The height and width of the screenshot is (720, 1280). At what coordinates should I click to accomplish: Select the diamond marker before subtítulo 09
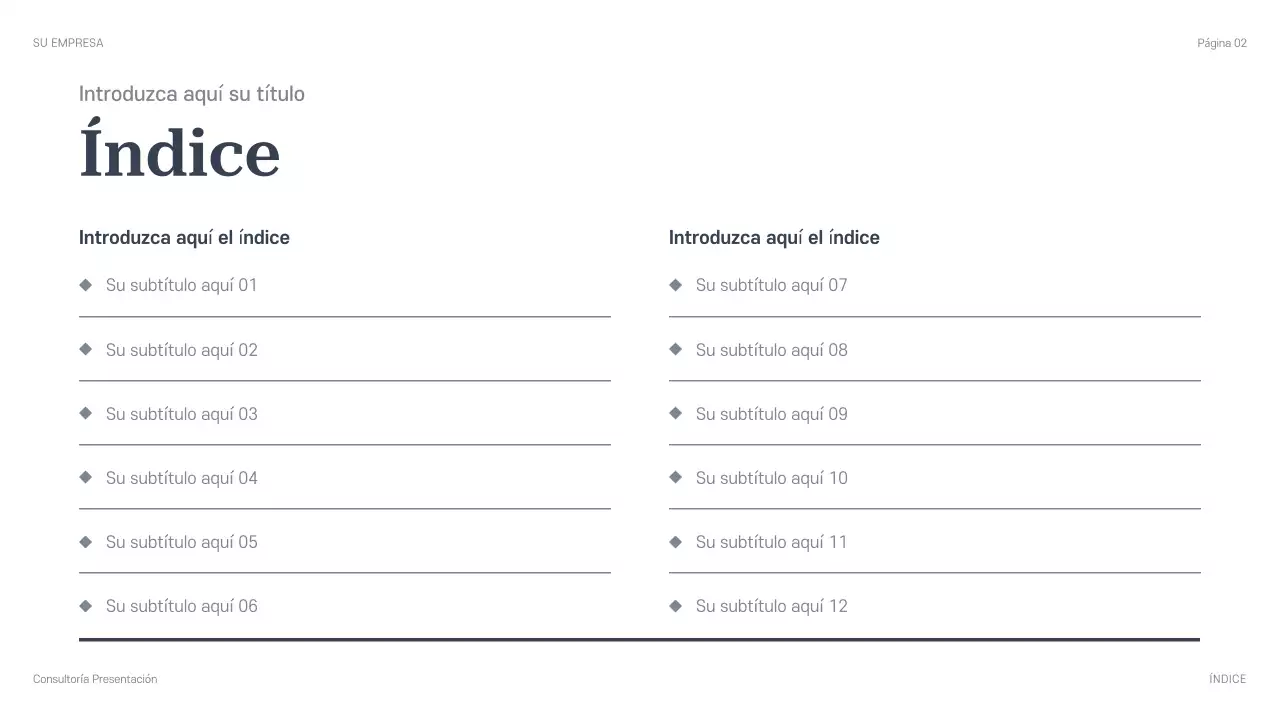675,413
